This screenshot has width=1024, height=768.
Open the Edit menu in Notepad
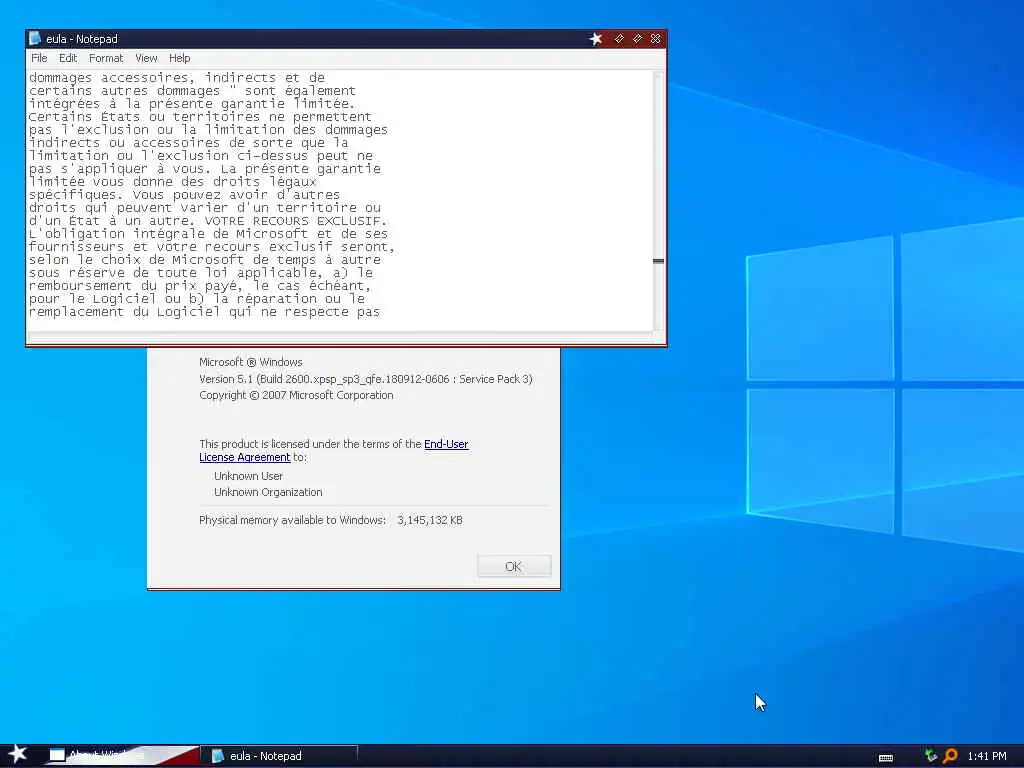click(68, 58)
